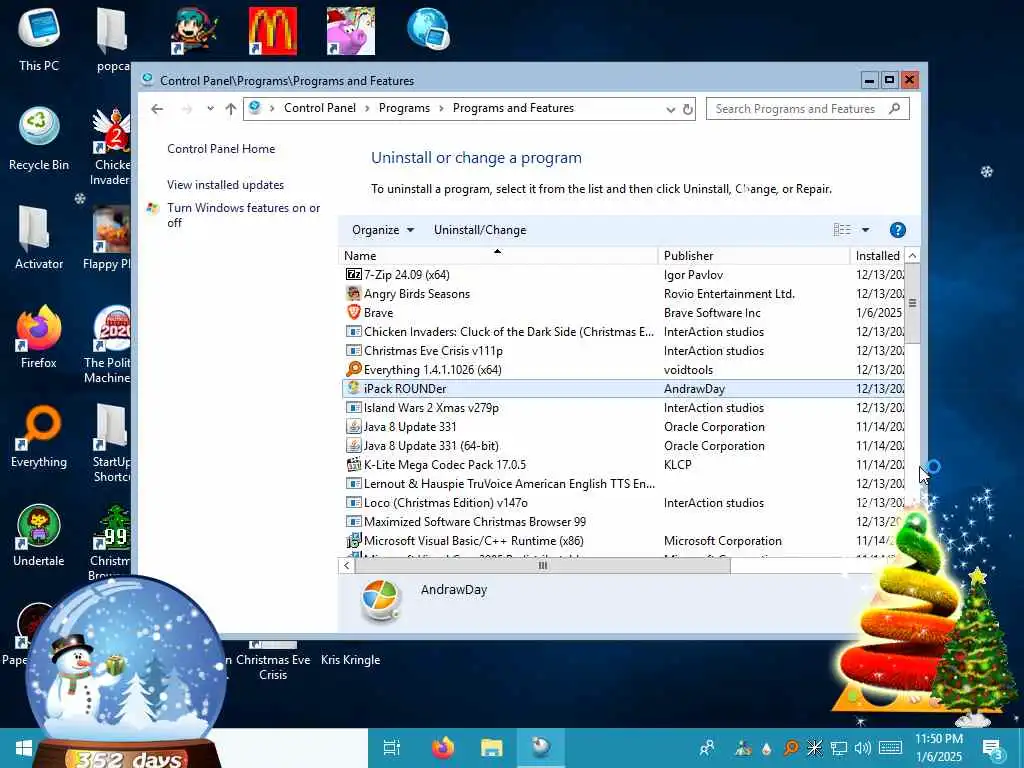Expand the breadcrumb chevron after Programs

[x=441, y=108]
